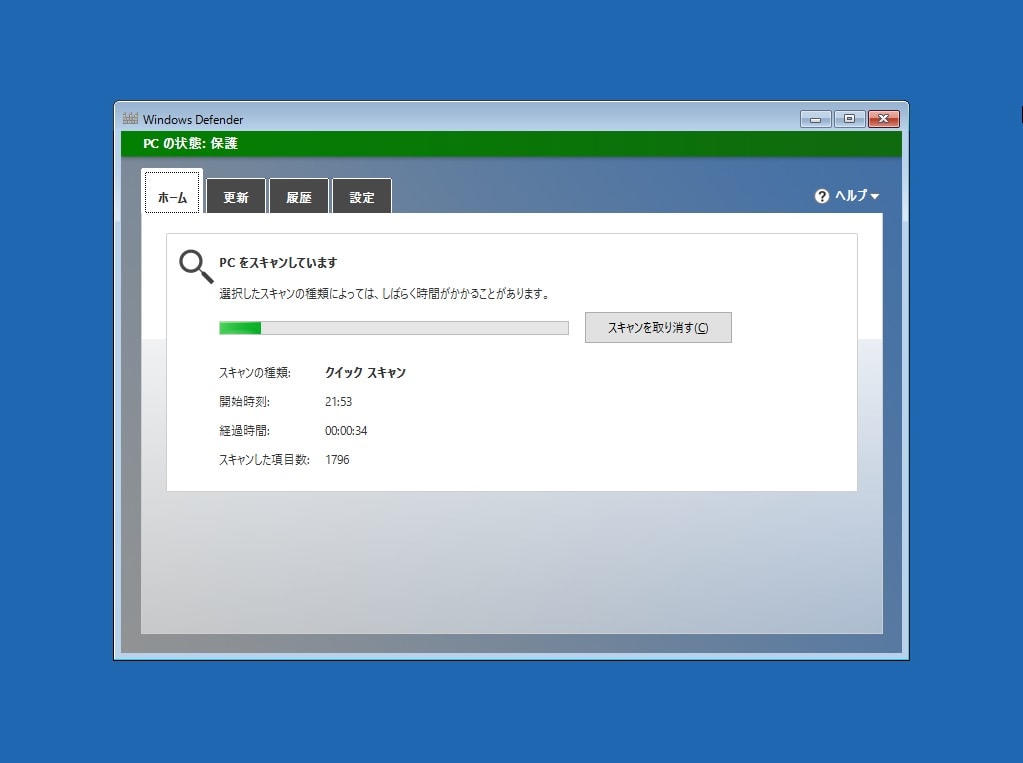Open the 履歴 tab
Screen dimensions: 1023x763
pos(299,196)
